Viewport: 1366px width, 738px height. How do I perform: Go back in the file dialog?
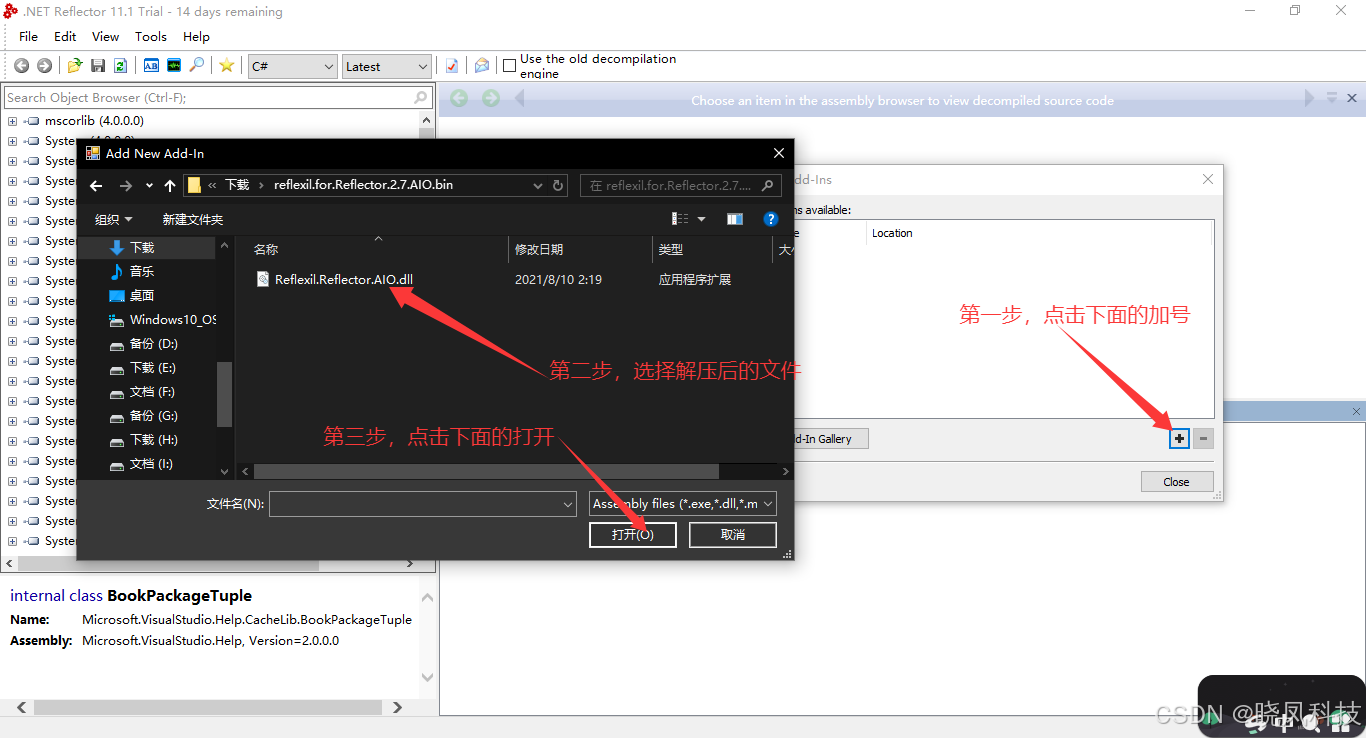point(96,185)
